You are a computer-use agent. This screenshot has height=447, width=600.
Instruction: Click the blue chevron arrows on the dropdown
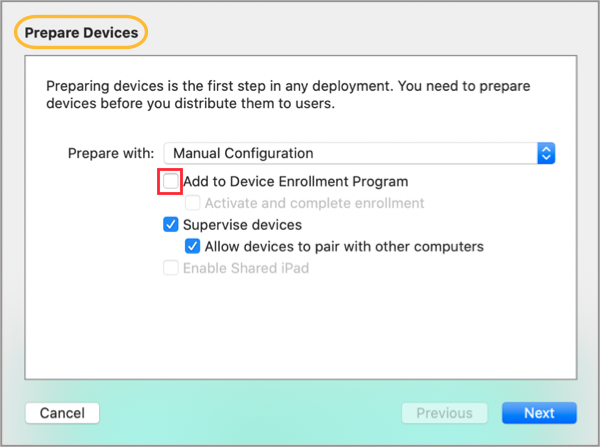pos(546,153)
